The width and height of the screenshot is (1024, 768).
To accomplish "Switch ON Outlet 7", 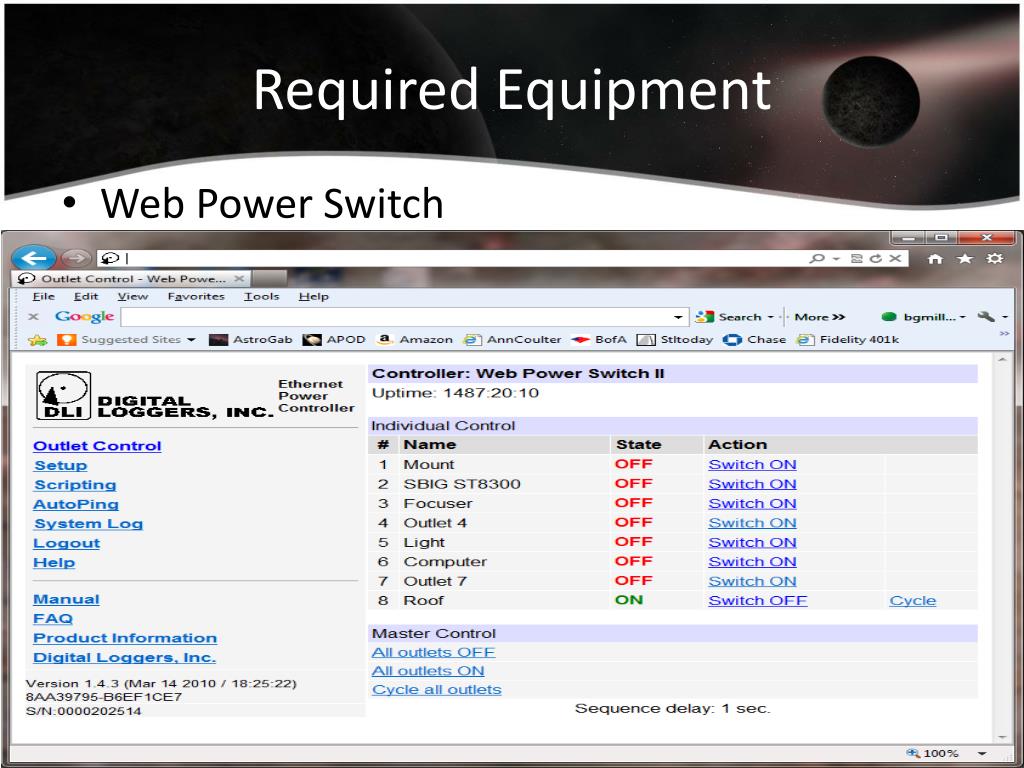I will [752, 581].
